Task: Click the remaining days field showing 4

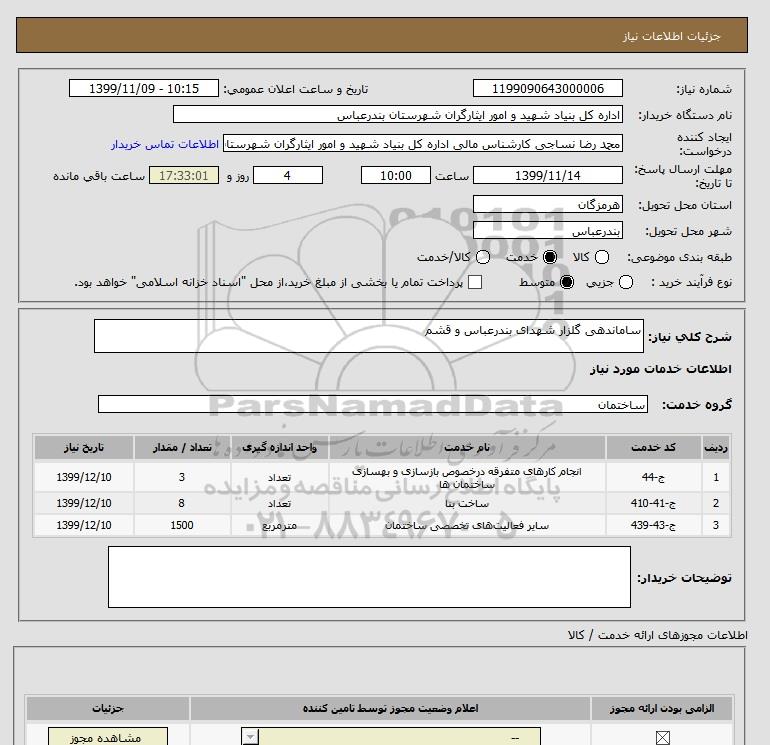Action: click(288, 175)
